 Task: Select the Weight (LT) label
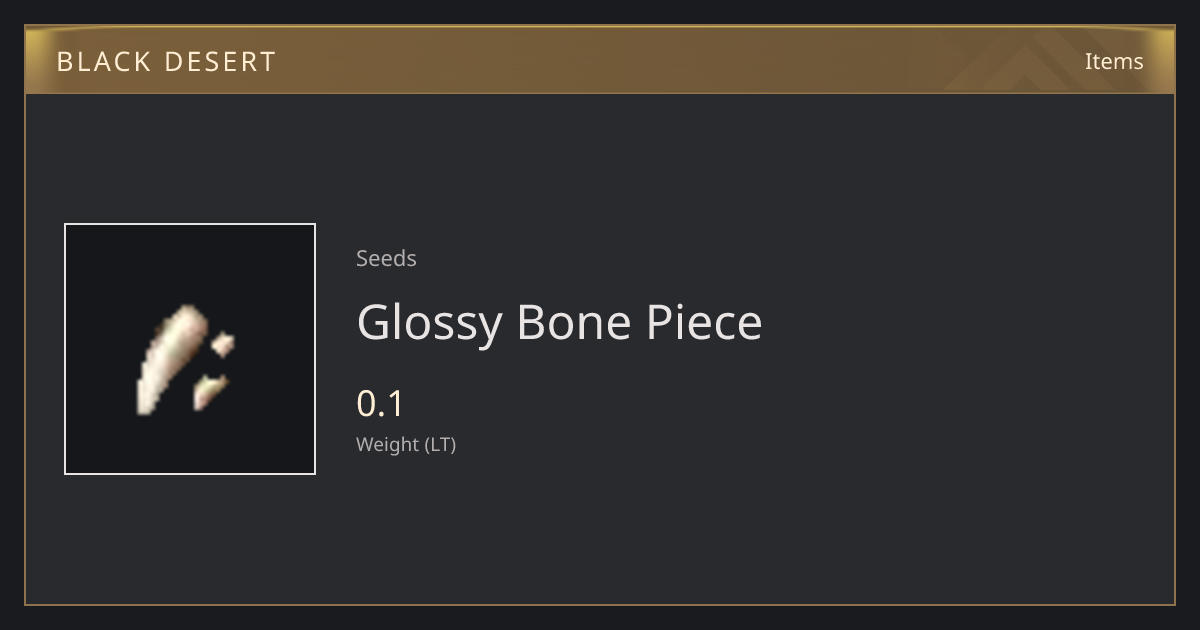[x=406, y=444]
